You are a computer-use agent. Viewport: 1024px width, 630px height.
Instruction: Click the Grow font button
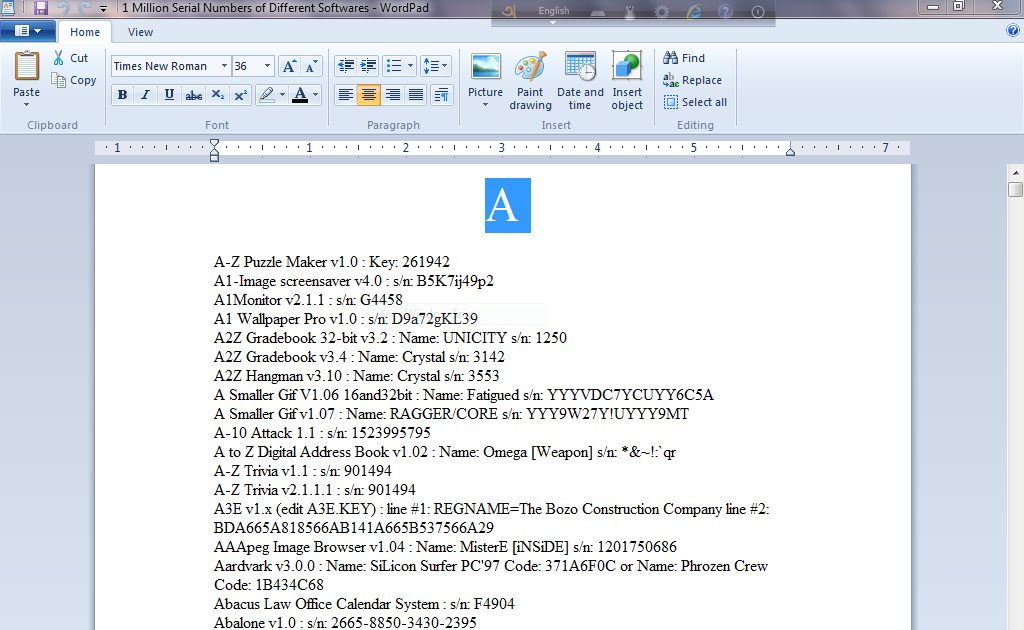click(x=289, y=66)
